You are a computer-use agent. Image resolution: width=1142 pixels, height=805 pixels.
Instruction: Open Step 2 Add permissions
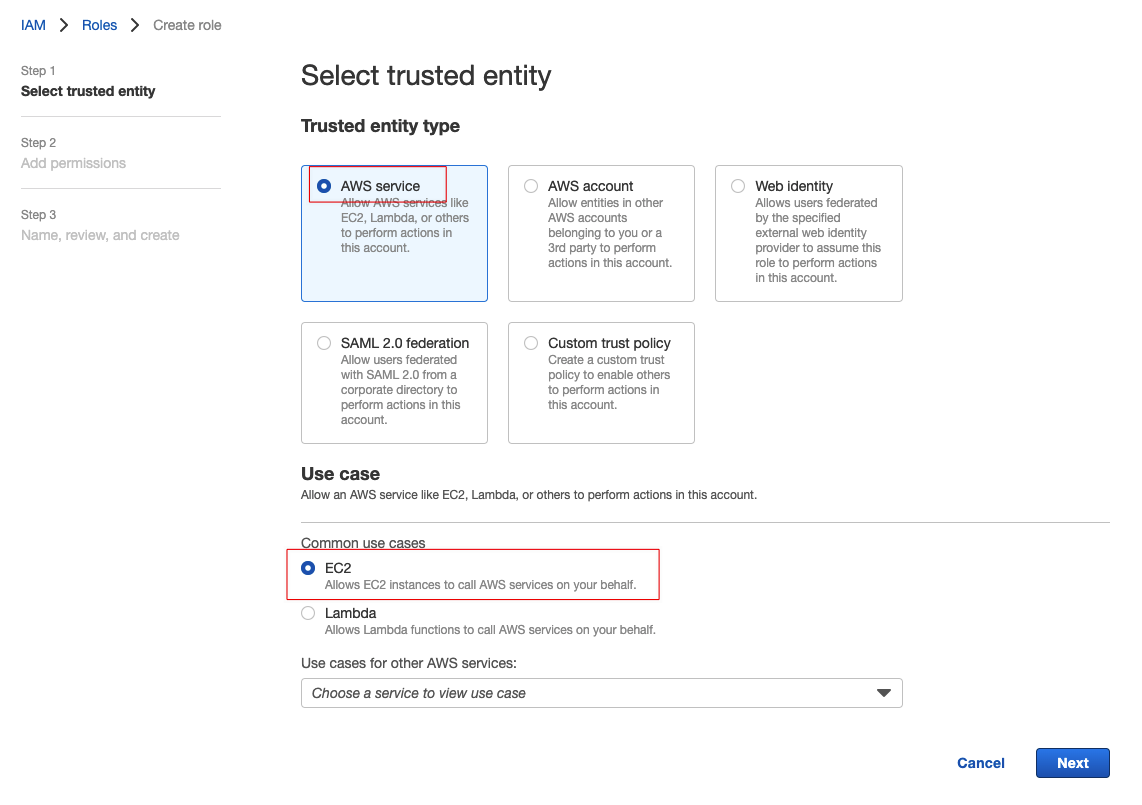click(74, 163)
